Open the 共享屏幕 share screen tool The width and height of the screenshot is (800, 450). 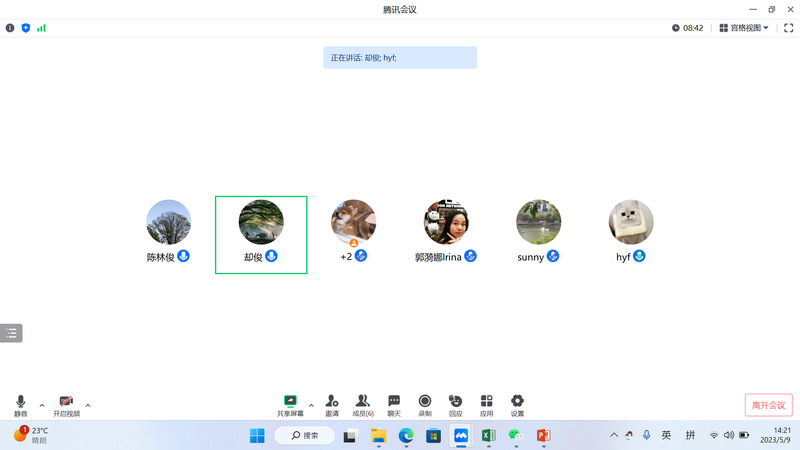point(290,402)
